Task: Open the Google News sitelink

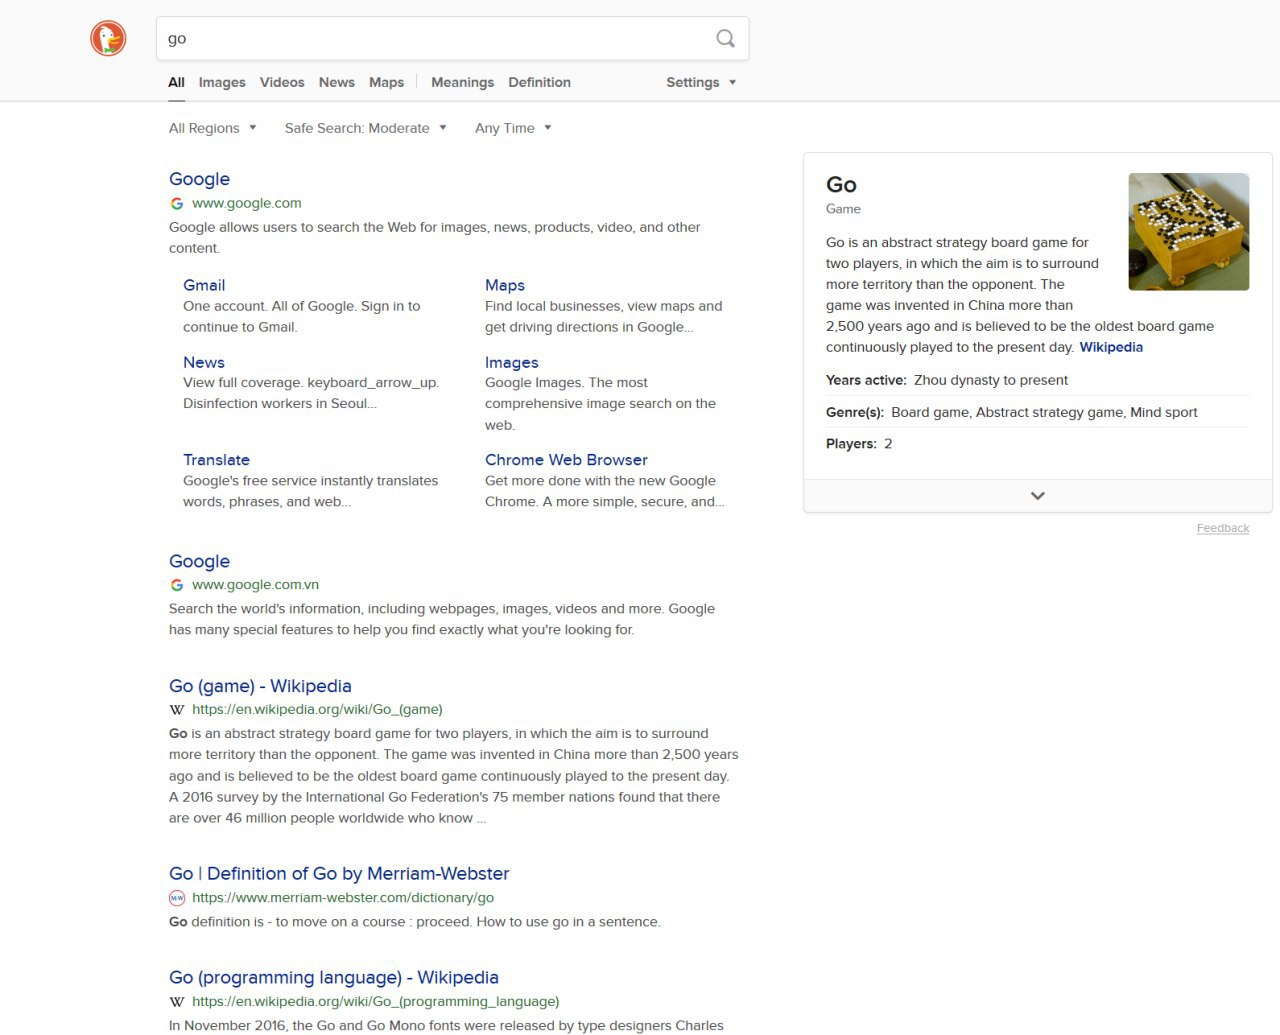Action: tap(204, 362)
